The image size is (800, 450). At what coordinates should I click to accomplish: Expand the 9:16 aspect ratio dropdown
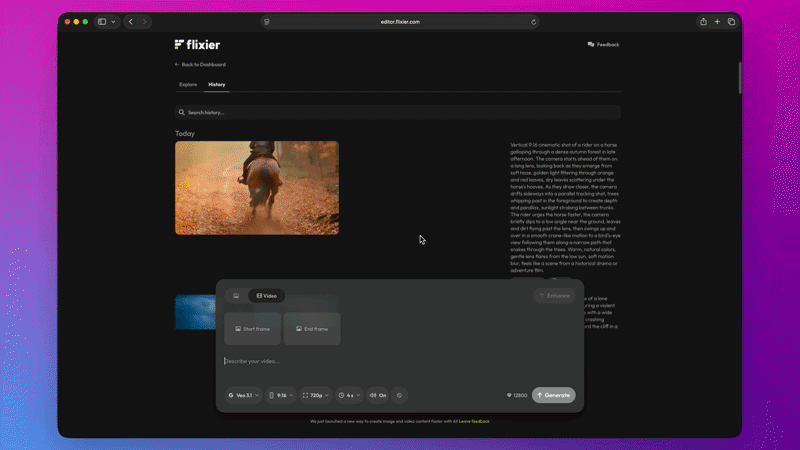coord(281,395)
